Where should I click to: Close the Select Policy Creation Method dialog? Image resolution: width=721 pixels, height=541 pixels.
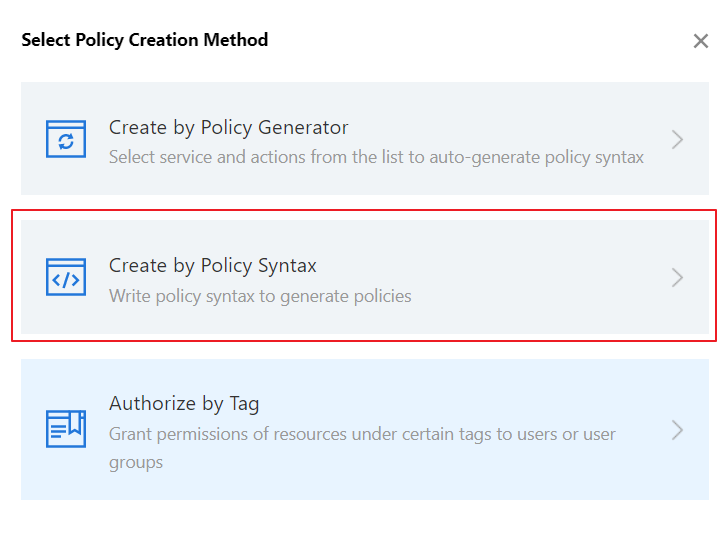tap(701, 41)
